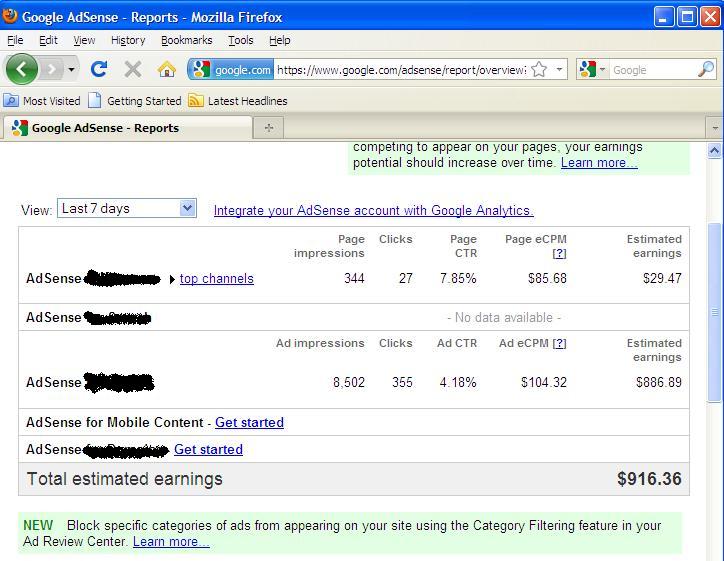
Task: Go to the Home page icon
Action: (166, 69)
